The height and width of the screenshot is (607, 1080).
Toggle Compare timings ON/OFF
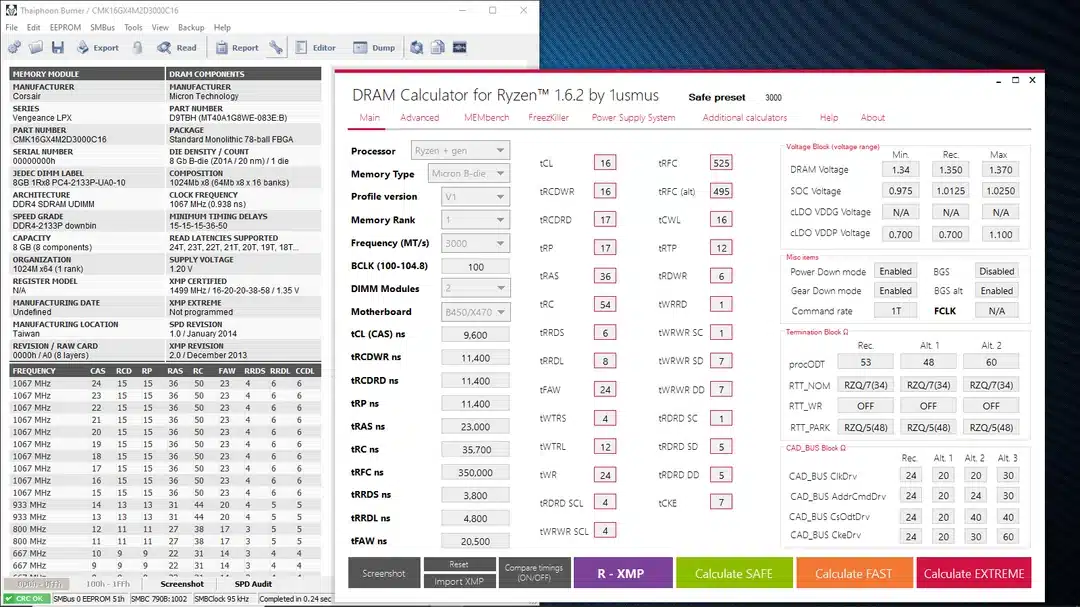pyautogui.click(x=535, y=572)
